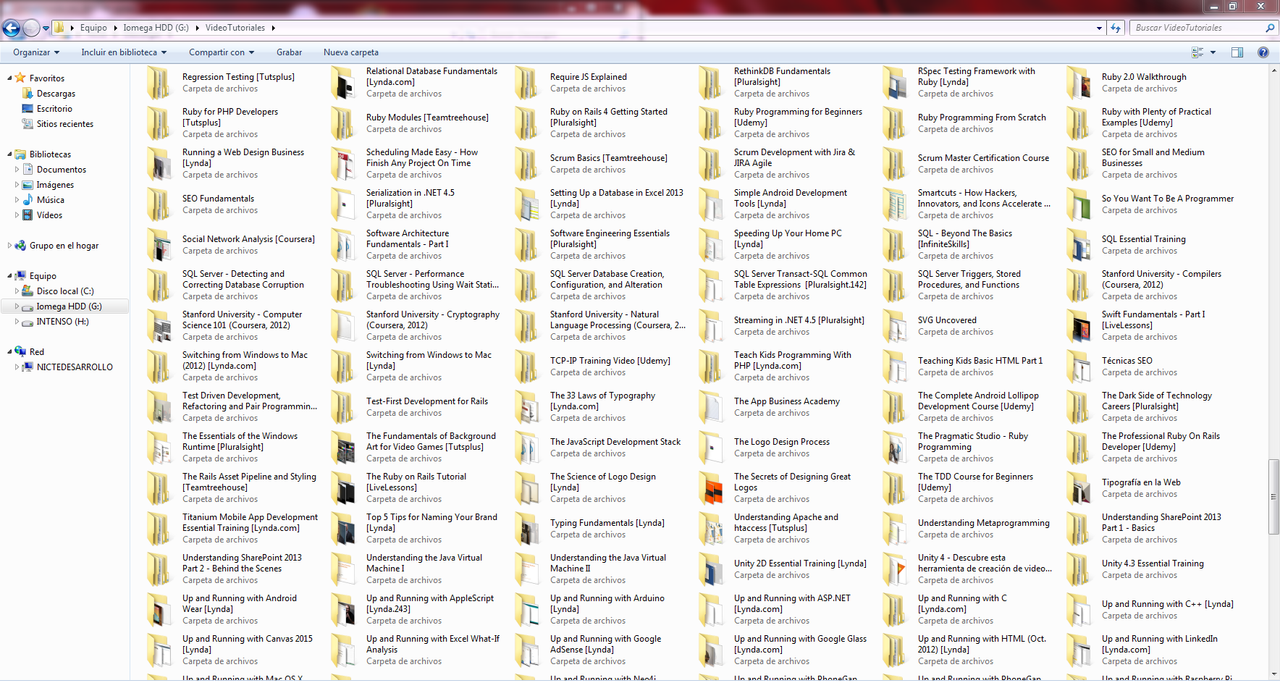1280x681 pixels.
Task: Collapse the Bibliotecas section
Action: click(10, 155)
